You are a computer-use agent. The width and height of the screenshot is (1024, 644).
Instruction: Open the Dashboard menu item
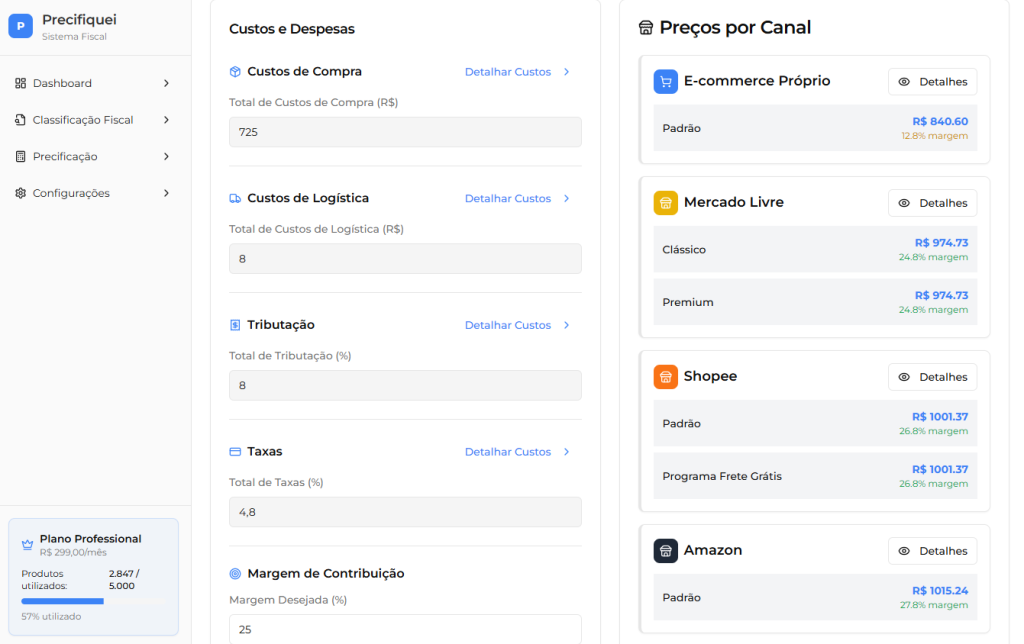(x=62, y=83)
